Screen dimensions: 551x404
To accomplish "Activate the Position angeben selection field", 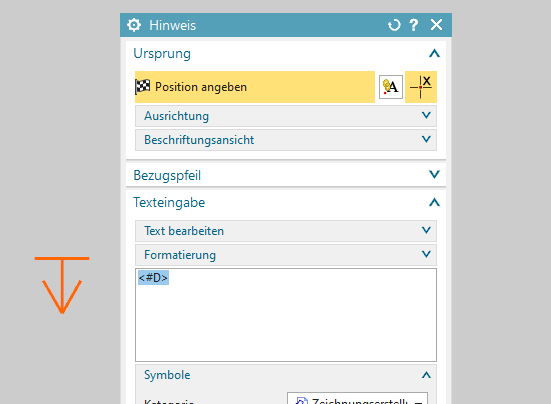I will (x=255, y=87).
